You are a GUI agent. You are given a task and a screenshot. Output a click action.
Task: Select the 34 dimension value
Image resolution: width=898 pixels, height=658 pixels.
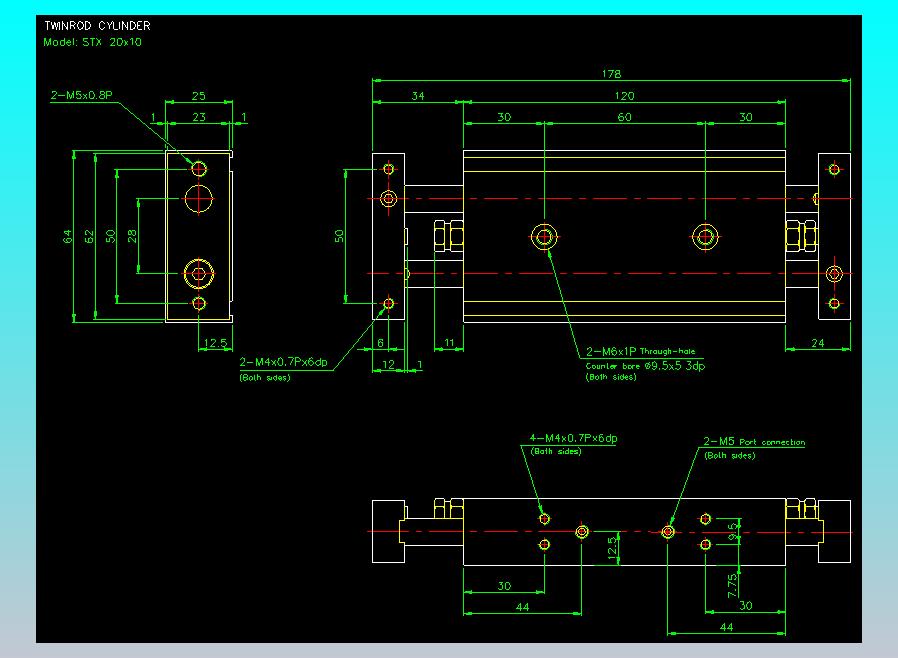point(417,96)
